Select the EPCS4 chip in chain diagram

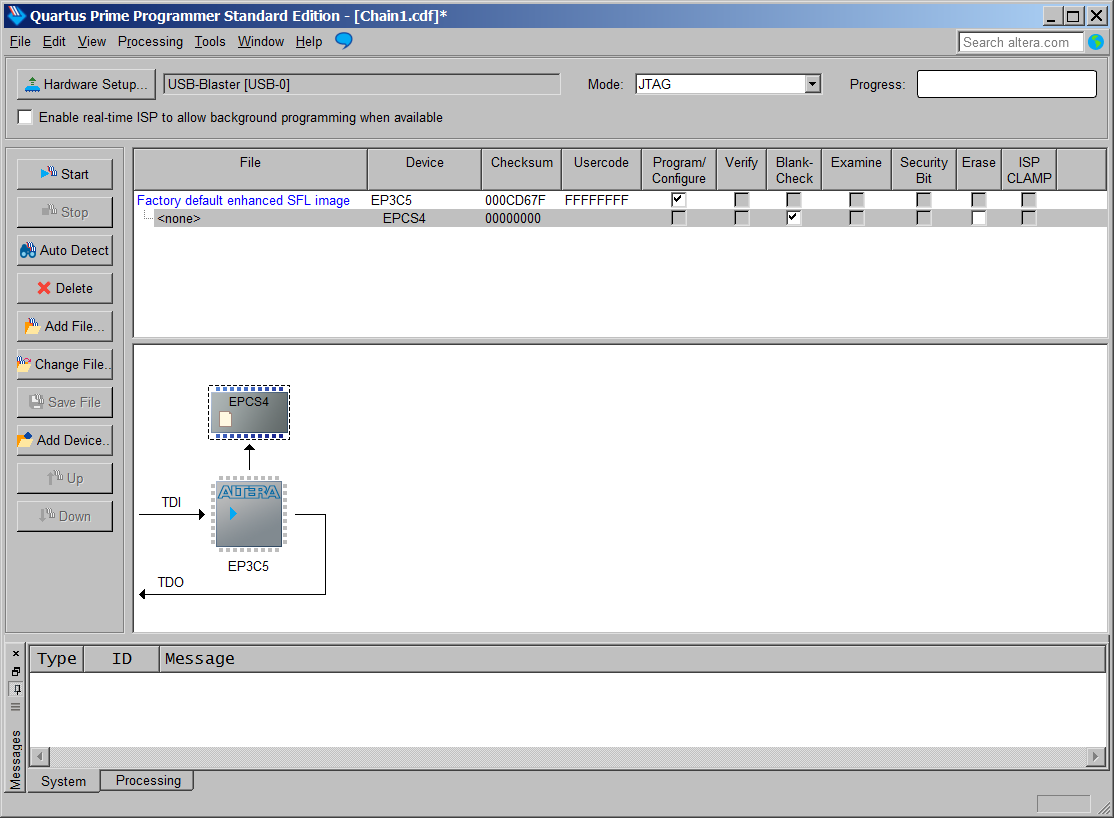(x=249, y=412)
